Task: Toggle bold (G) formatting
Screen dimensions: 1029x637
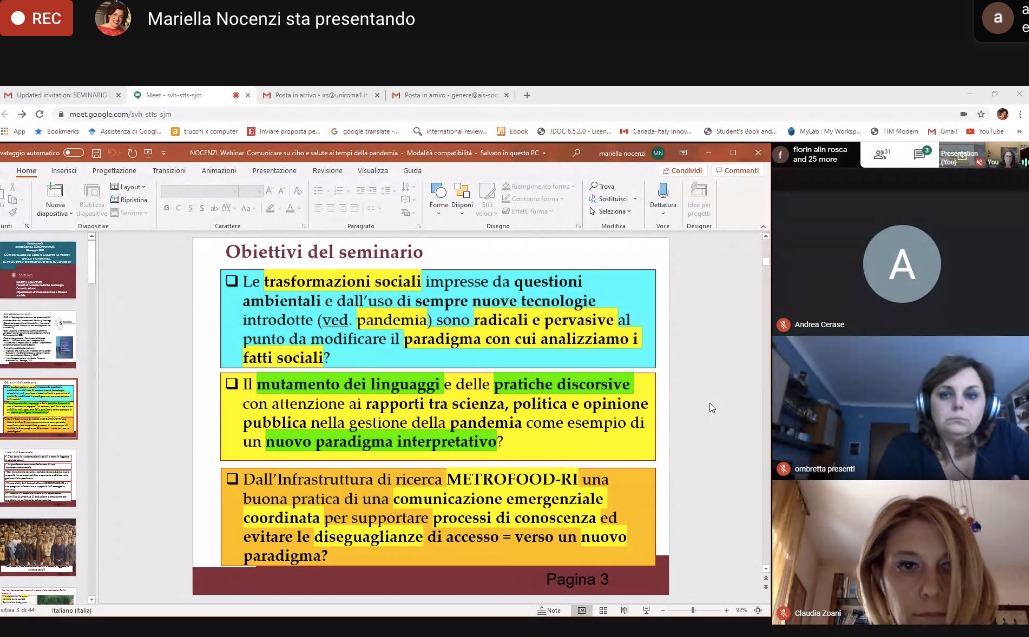Action: coord(167,209)
